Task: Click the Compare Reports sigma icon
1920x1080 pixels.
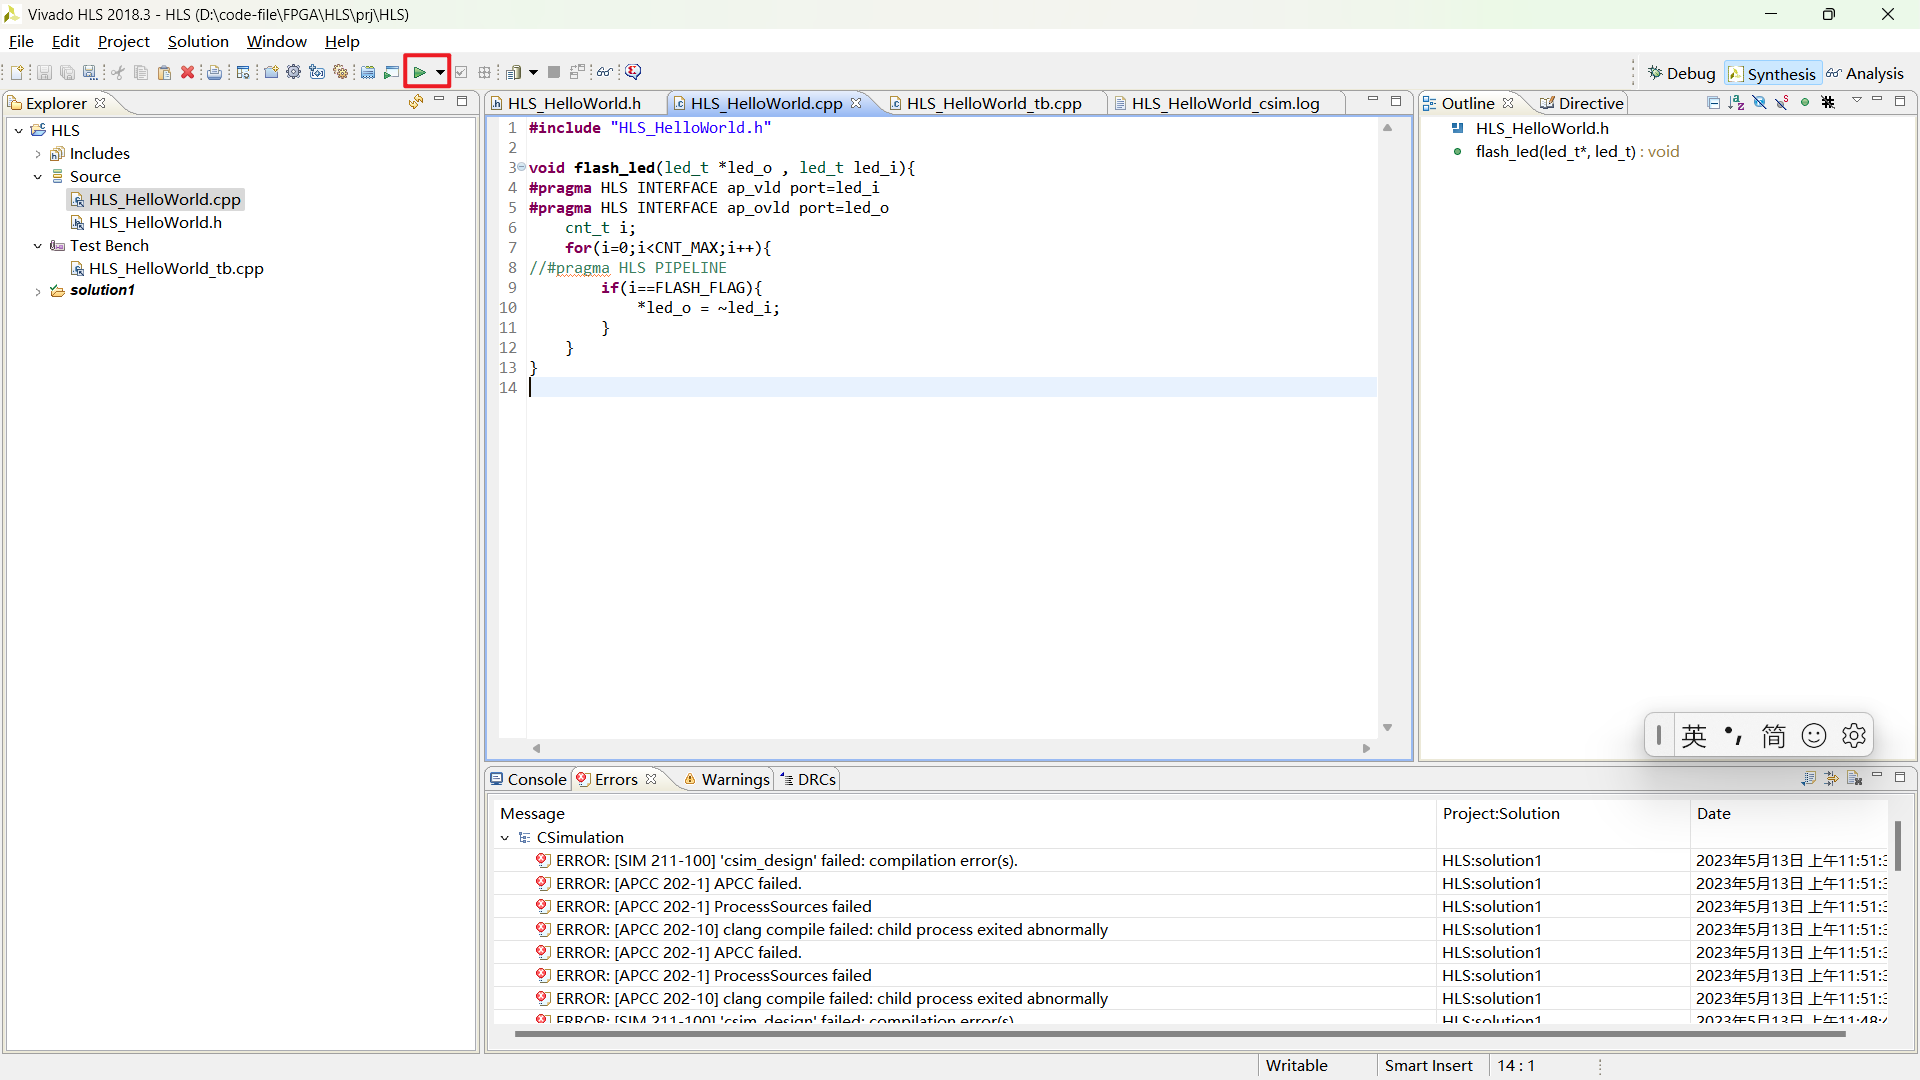Action: pyautogui.click(x=633, y=72)
